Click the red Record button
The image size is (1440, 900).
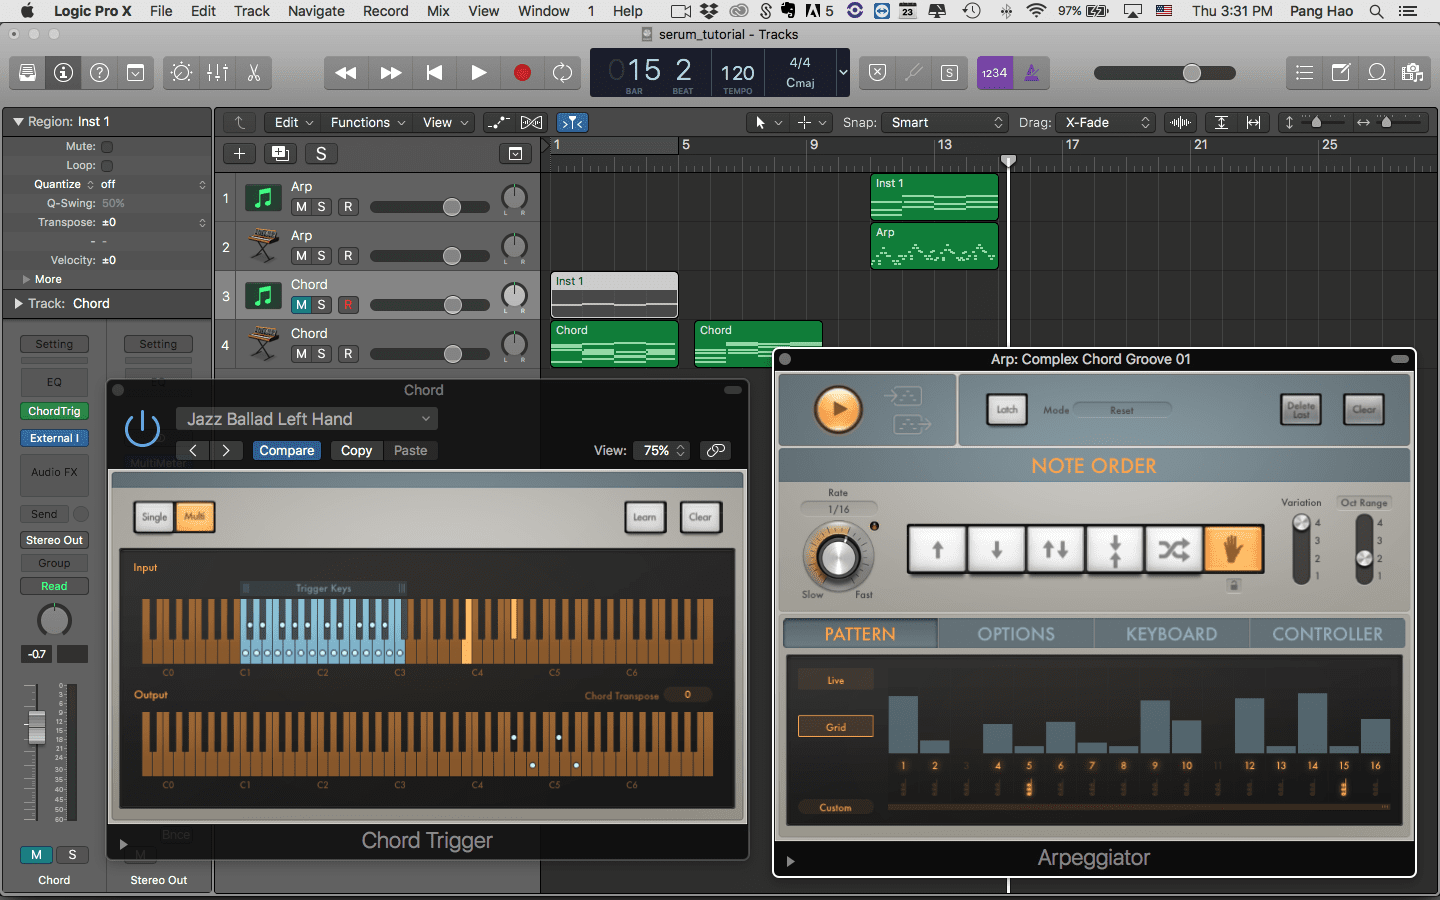click(x=522, y=73)
